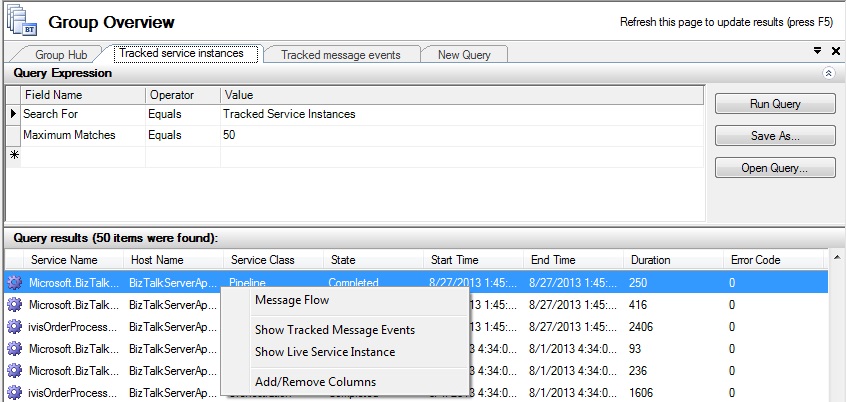This screenshot has height=402, width=846.
Task: Click the current row arrow indicator beside Search For
Action: tap(14, 114)
